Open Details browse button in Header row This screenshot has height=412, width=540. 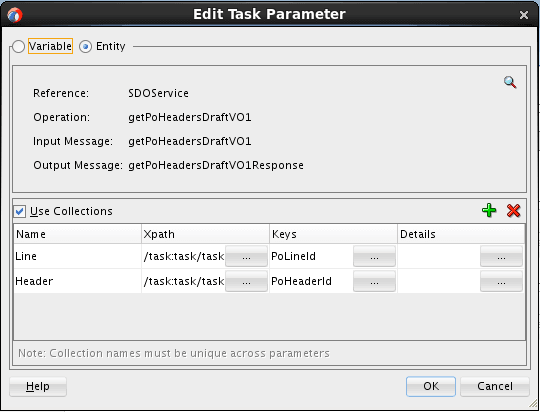501,281
